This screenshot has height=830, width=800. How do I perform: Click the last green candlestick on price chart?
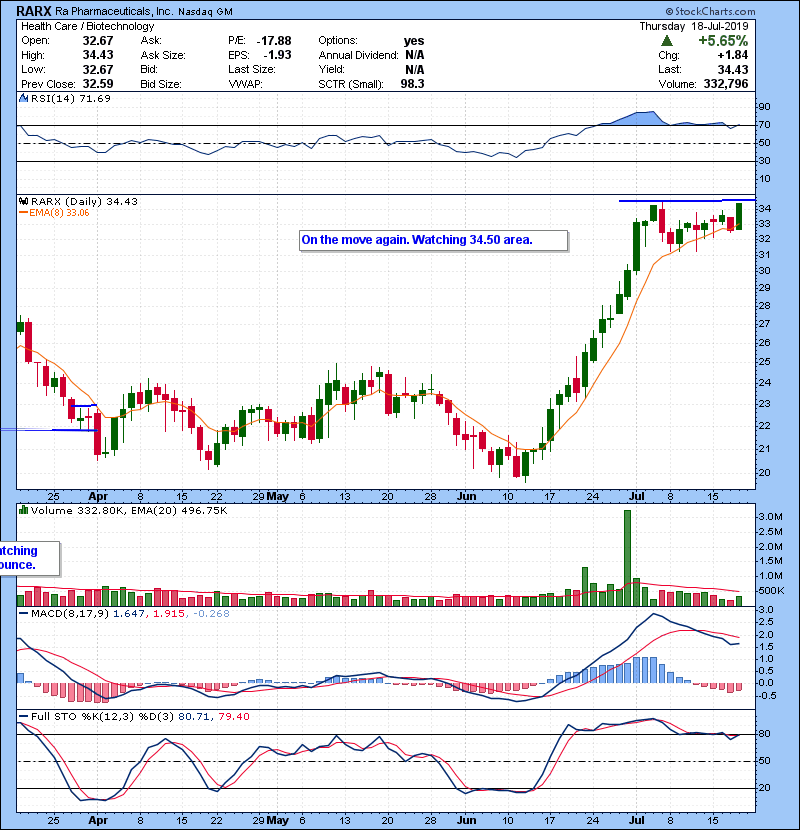tap(739, 216)
